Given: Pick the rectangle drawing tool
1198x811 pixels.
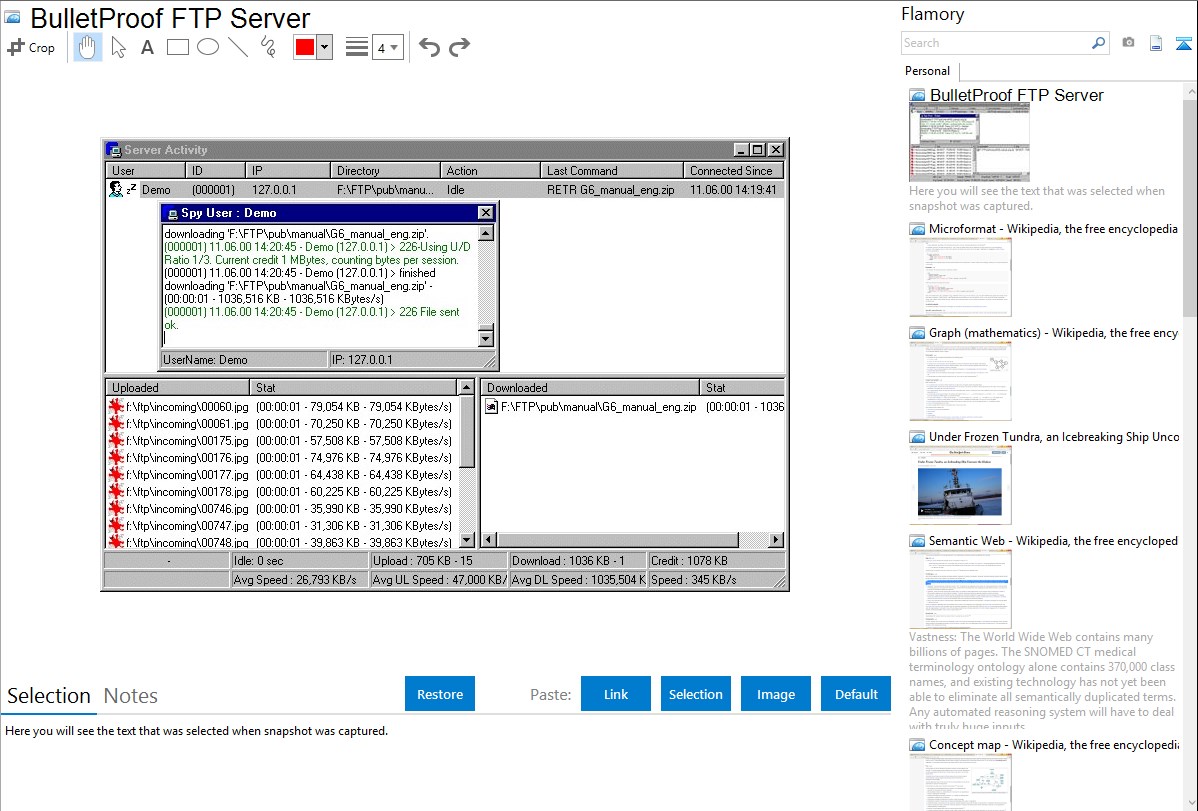Looking at the screenshot, I should click(x=177, y=47).
